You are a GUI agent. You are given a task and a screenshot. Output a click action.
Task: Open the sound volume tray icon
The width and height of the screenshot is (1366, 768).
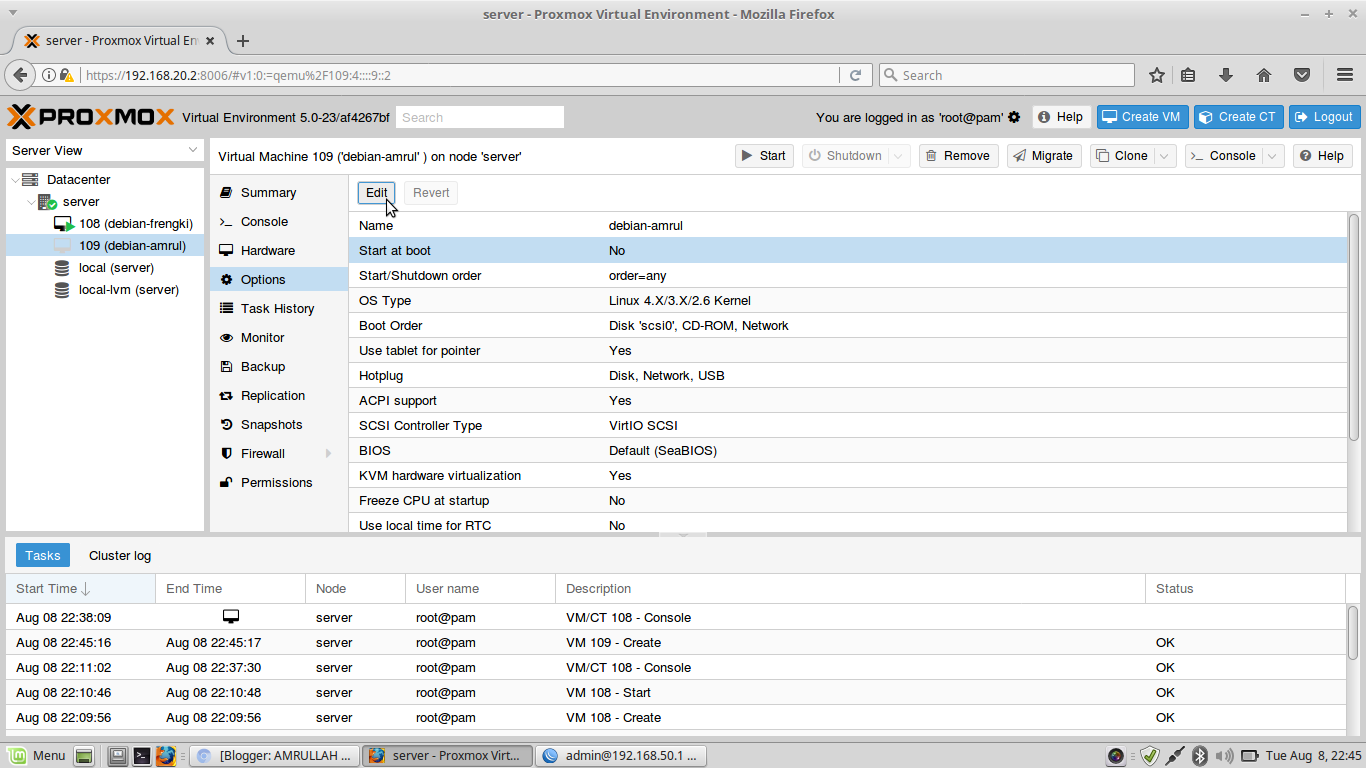coord(1225,756)
